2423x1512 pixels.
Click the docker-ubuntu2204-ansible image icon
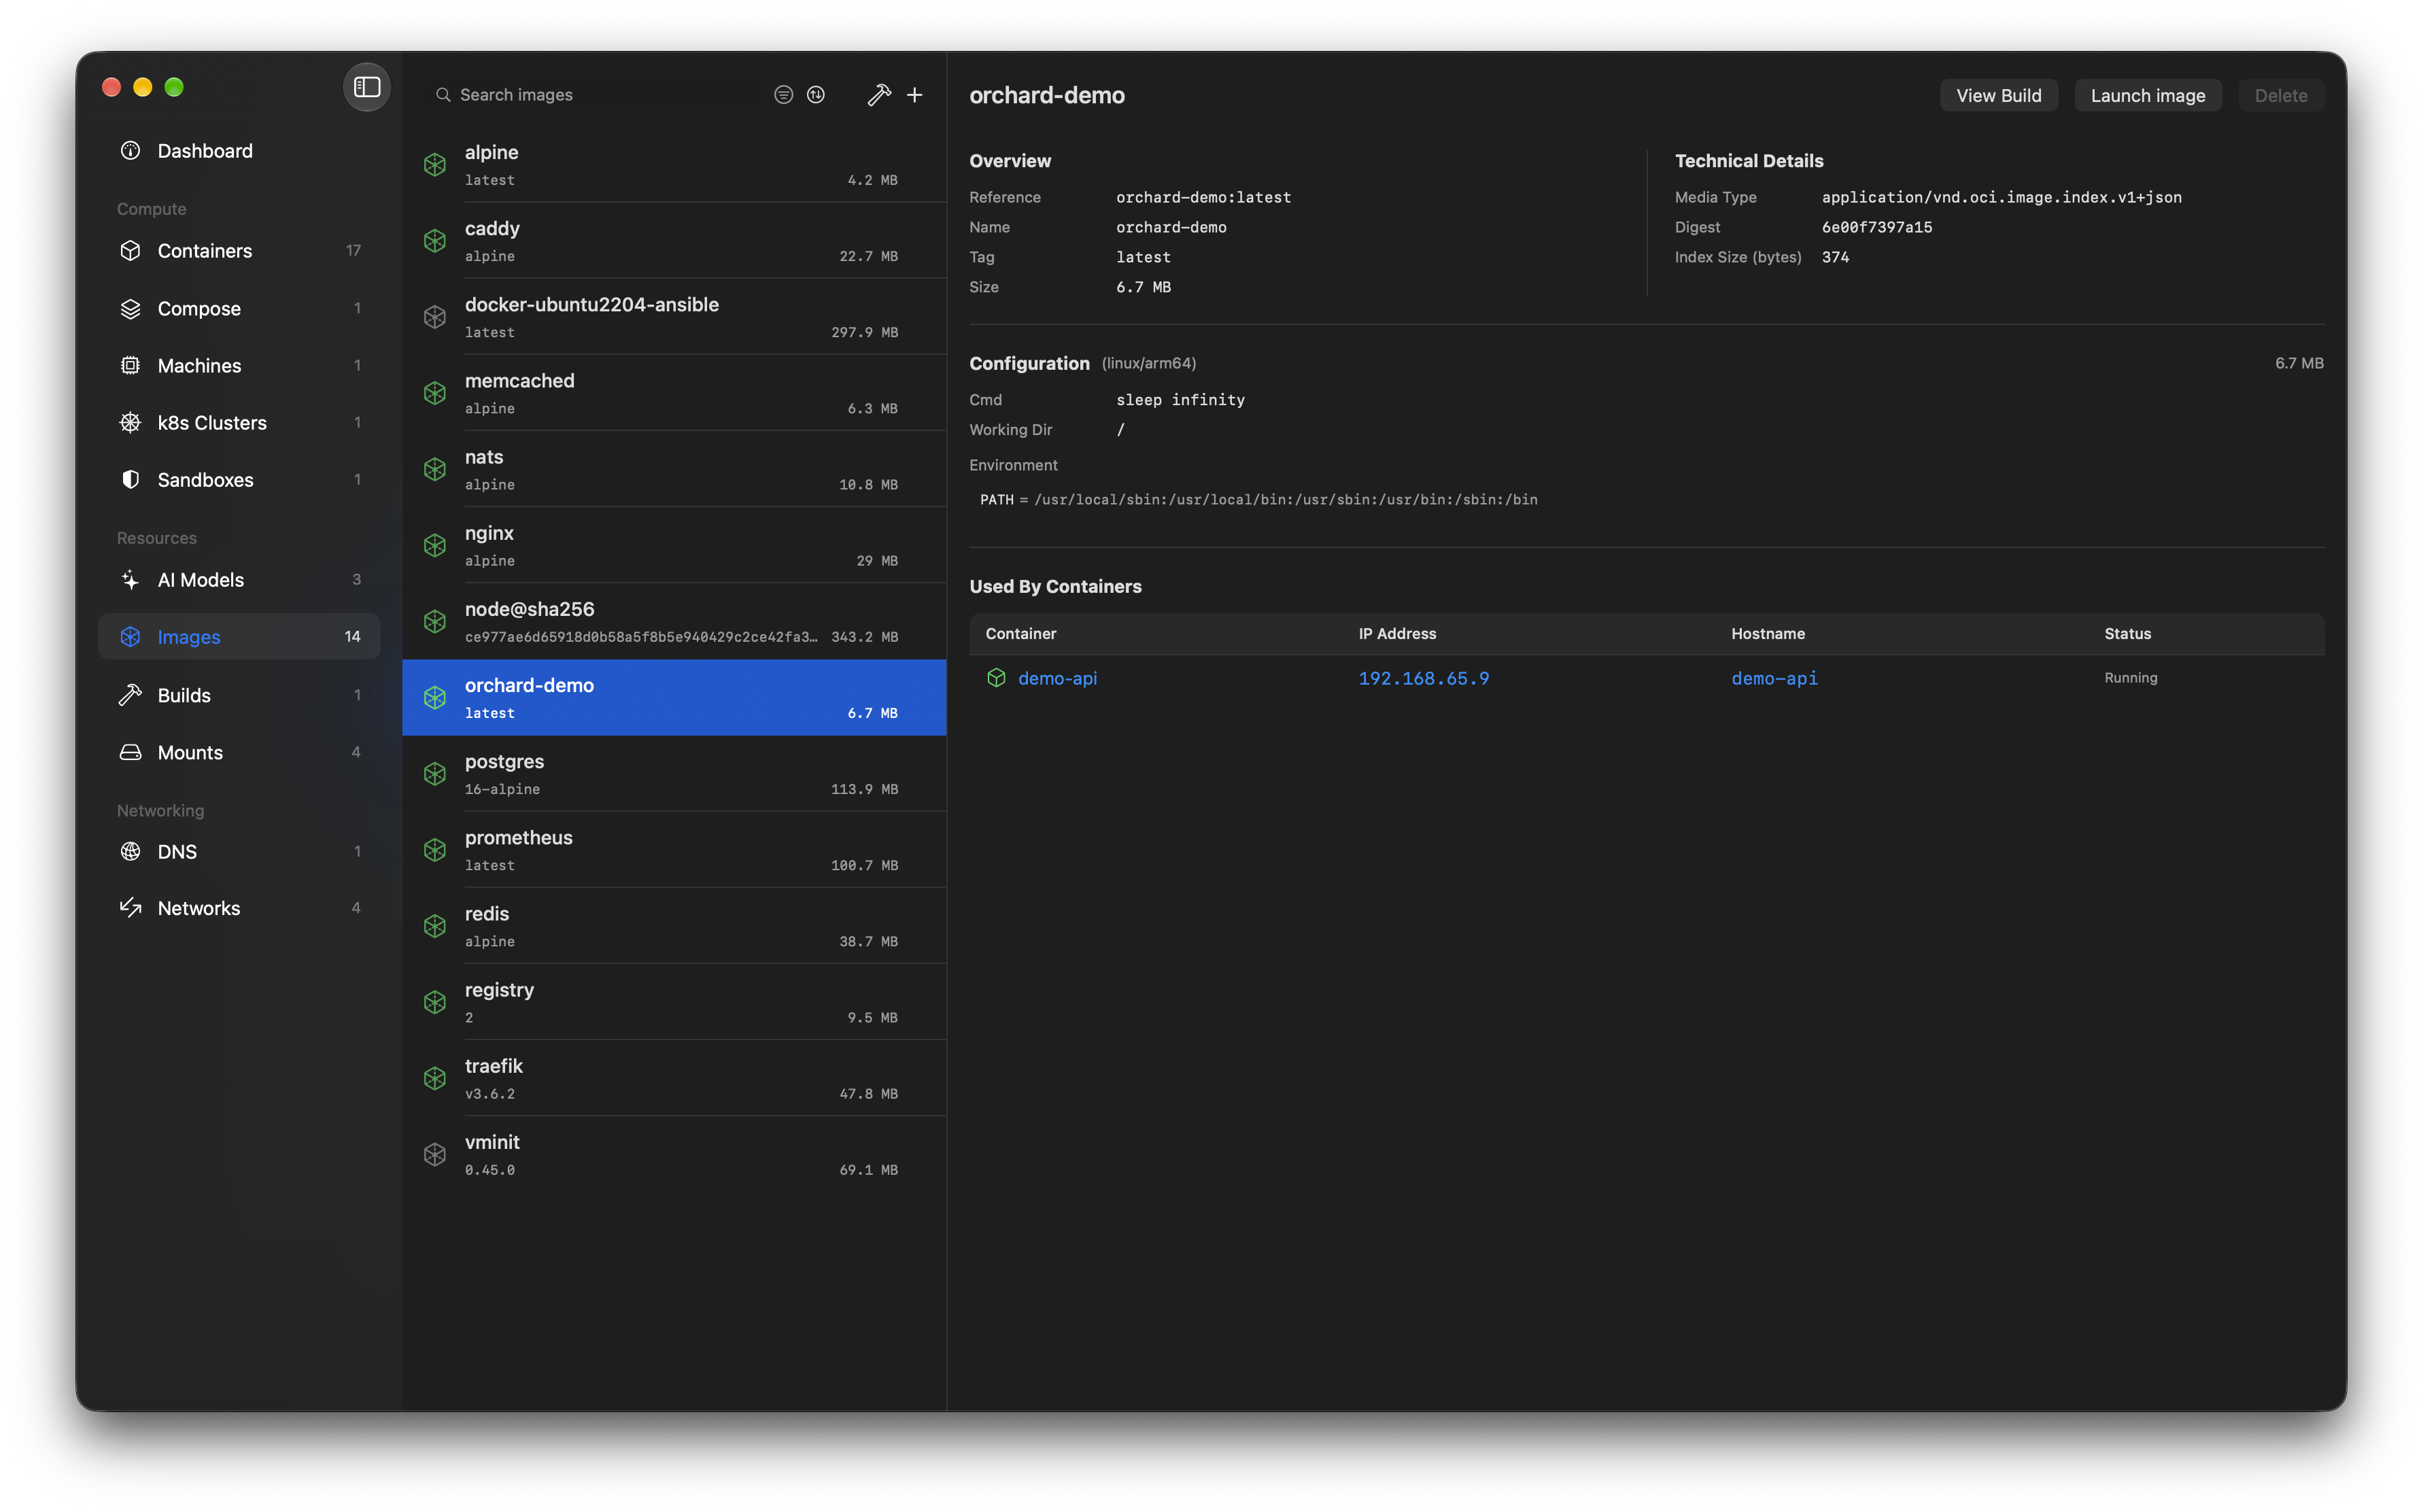click(x=435, y=317)
